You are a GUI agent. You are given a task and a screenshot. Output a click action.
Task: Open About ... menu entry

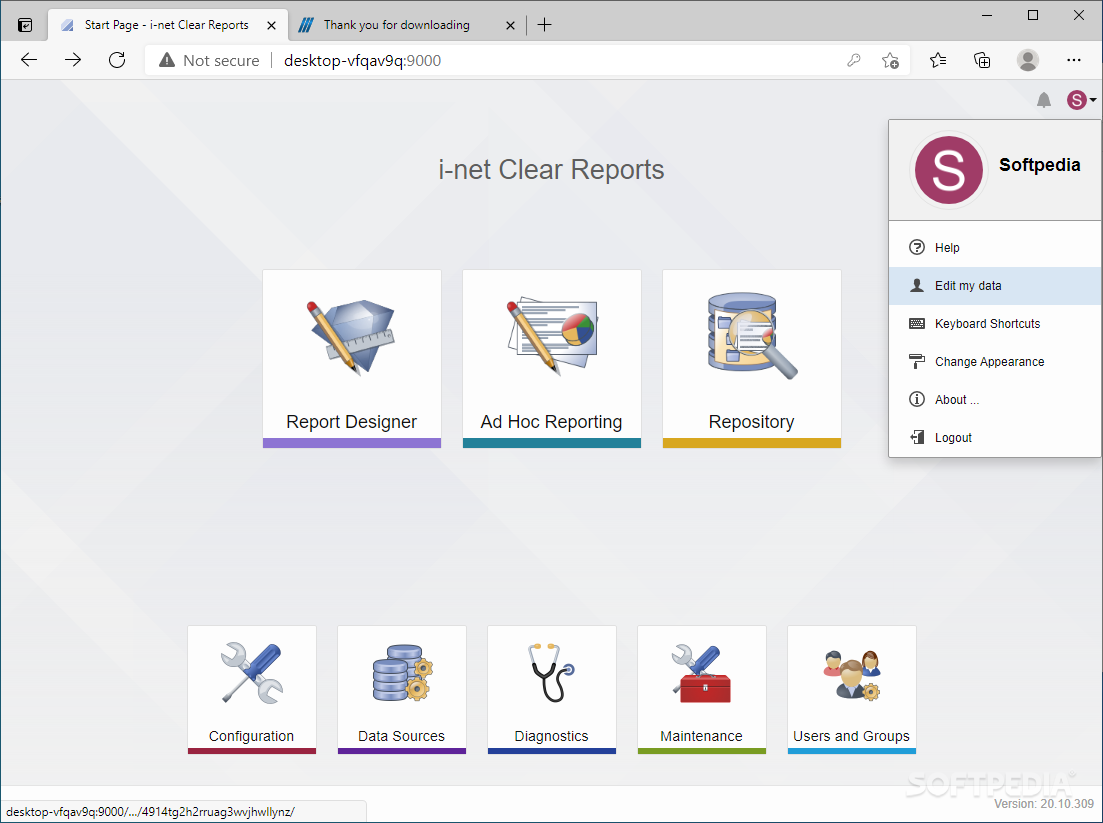[x=995, y=400]
